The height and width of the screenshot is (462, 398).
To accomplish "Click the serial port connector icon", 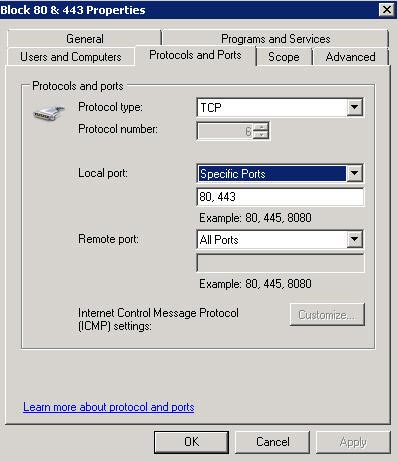I will click(49, 112).
